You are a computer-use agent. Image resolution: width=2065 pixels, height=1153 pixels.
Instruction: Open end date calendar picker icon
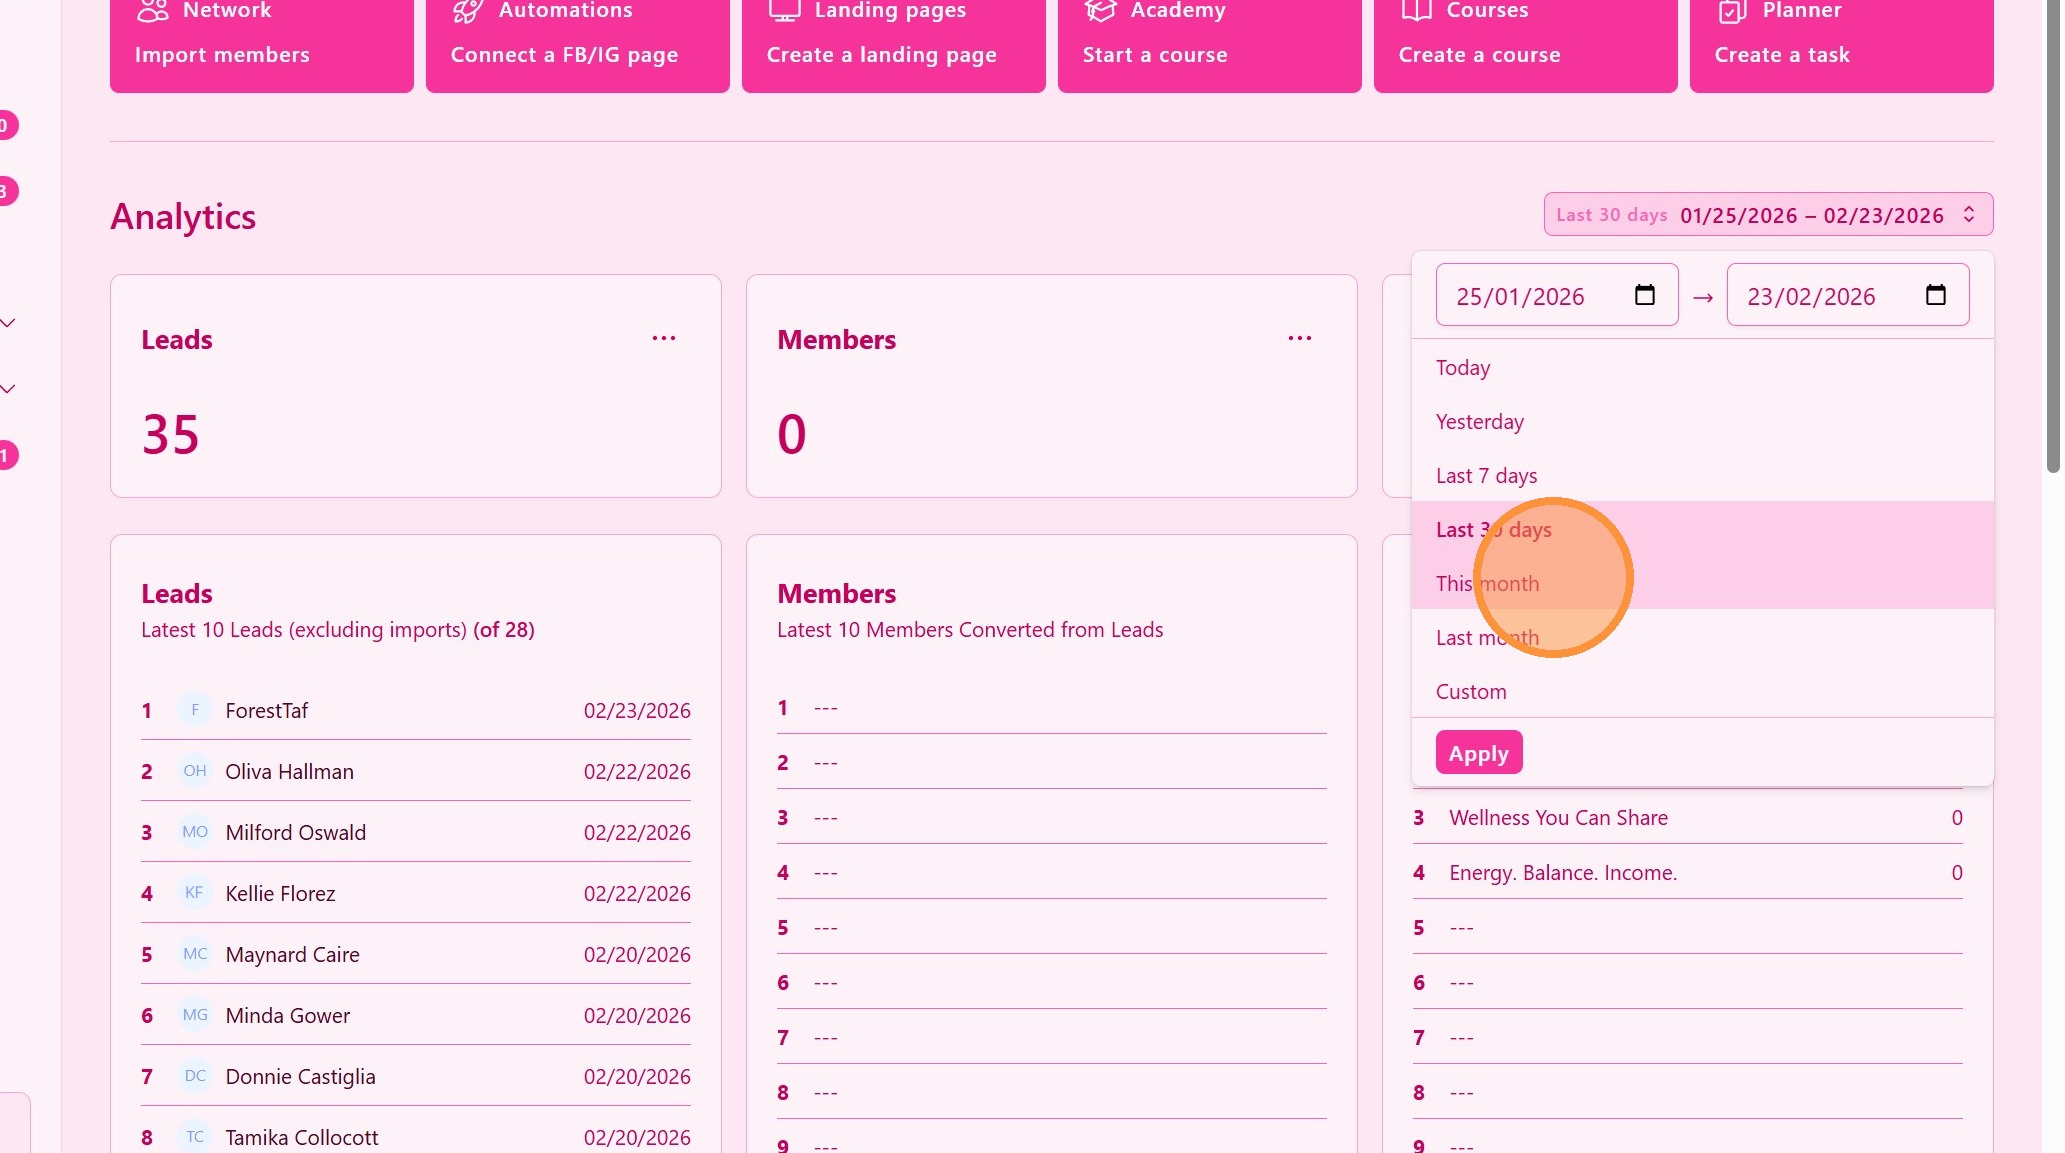(x=1935, y=295)
